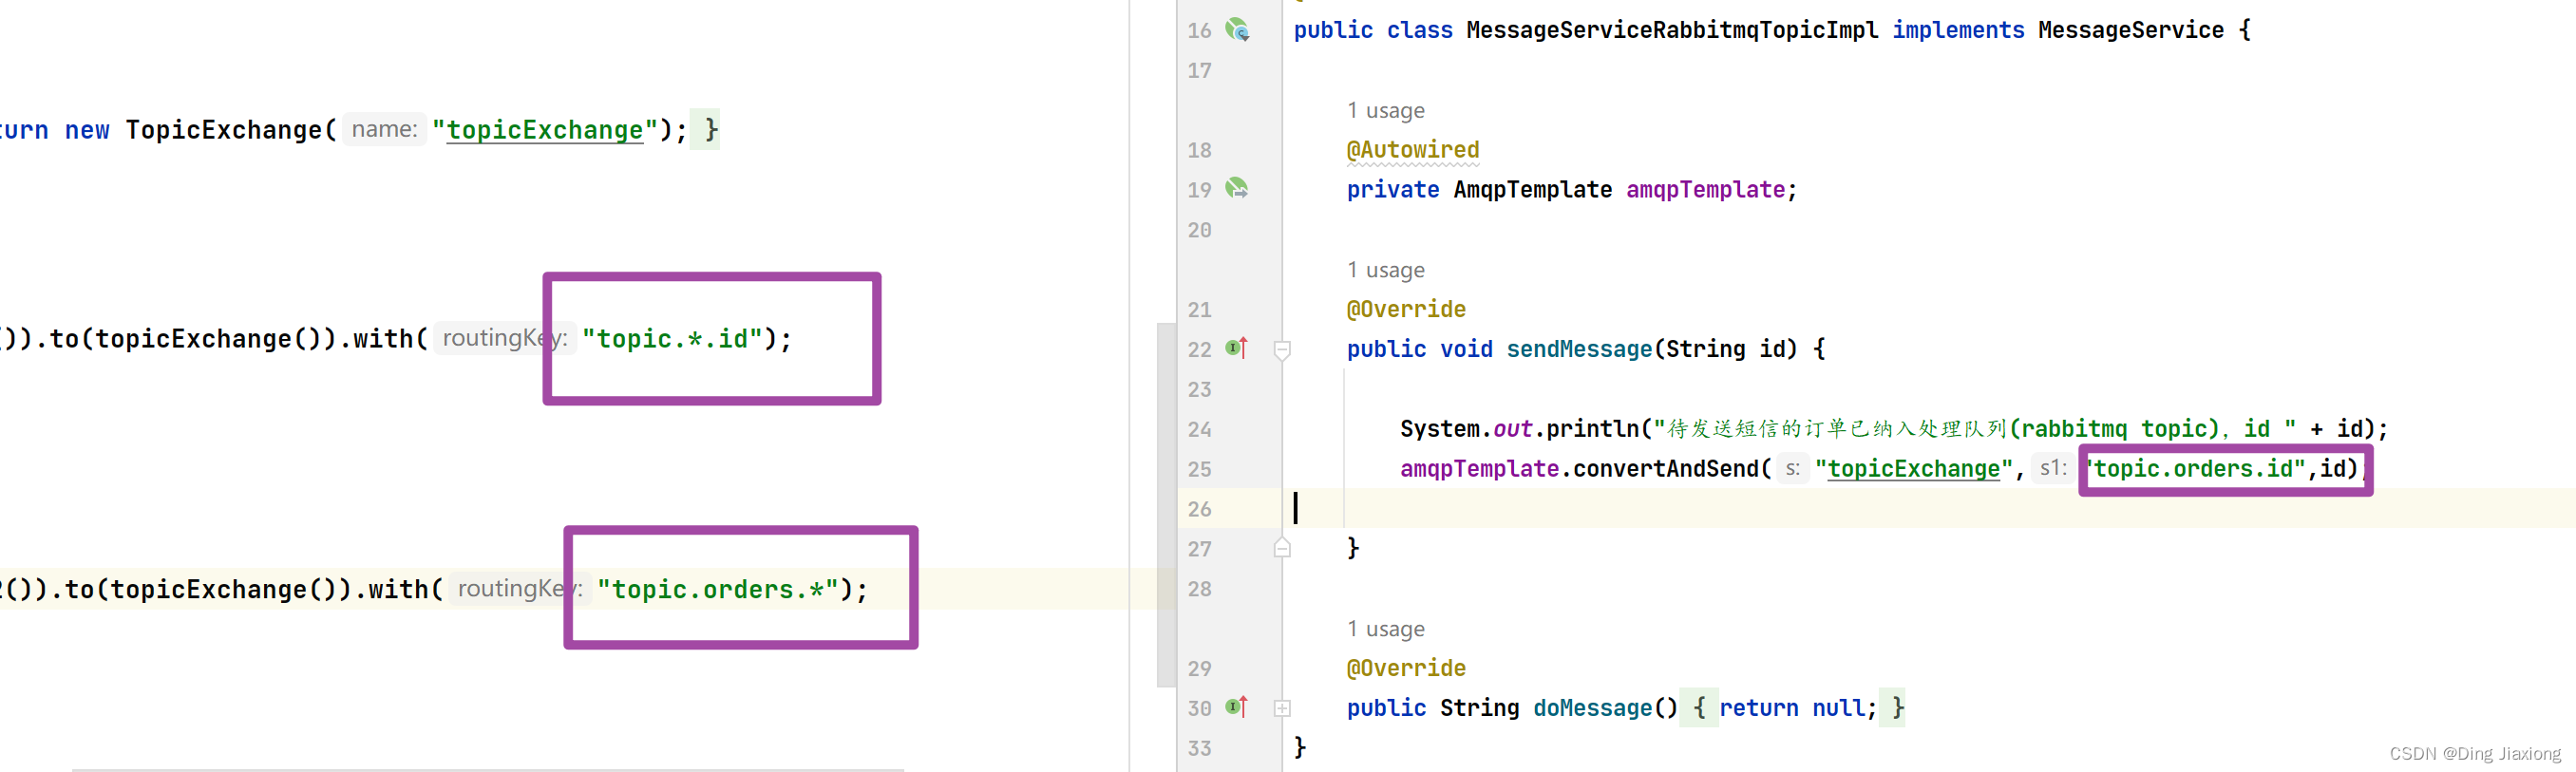2576x772 pixels.
Task: Click the AmqpTemplate type on line 19
Action: 1532,190
